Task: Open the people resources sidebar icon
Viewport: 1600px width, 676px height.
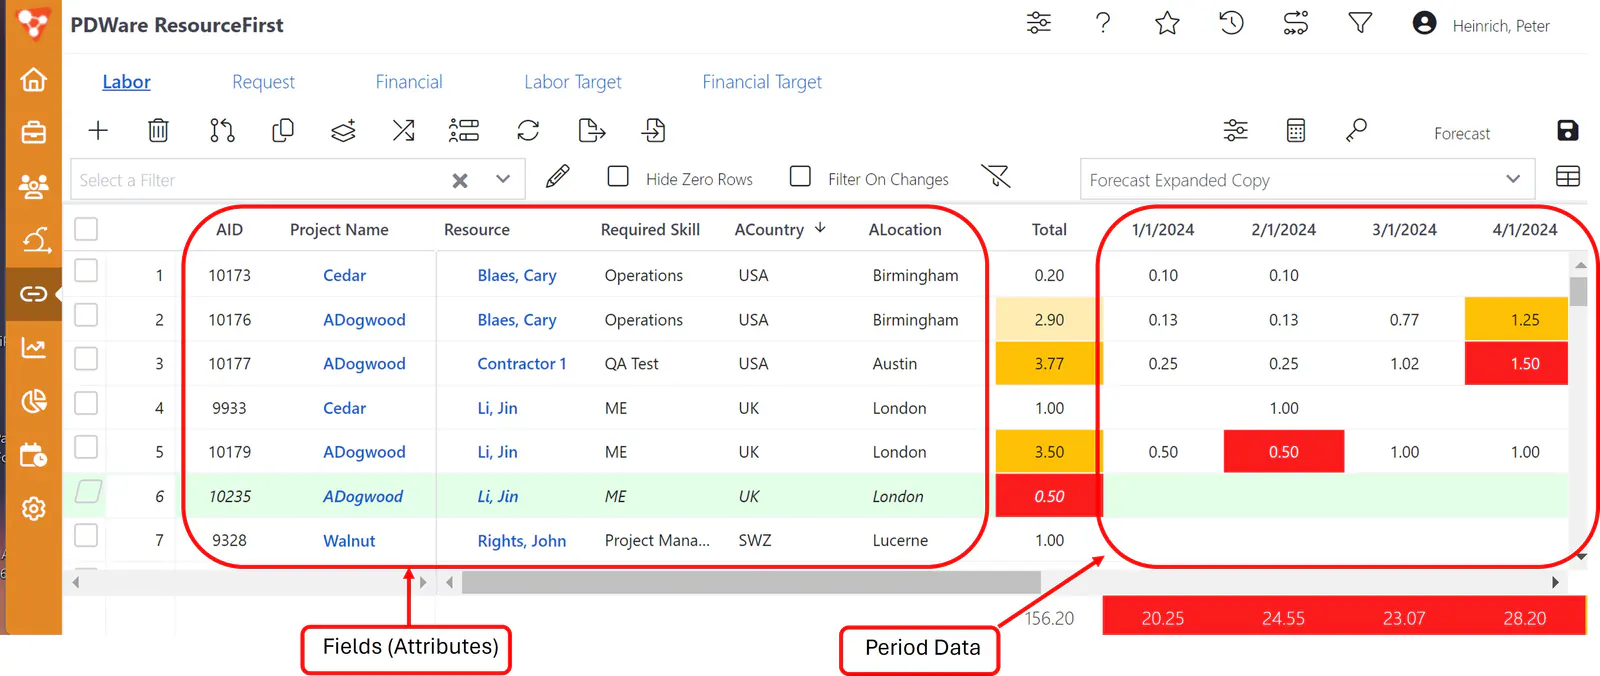Action: tap(33, 186)
